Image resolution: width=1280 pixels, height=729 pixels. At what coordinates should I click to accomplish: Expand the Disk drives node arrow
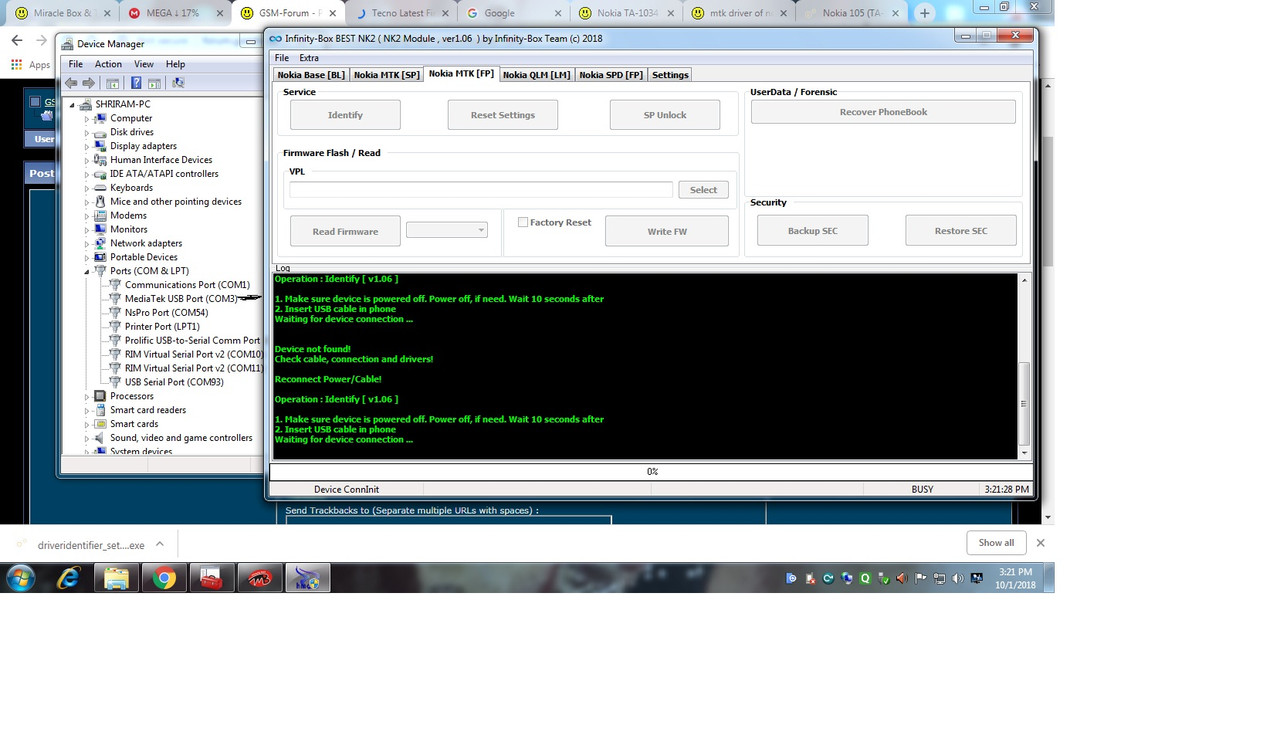click(87, 132)
